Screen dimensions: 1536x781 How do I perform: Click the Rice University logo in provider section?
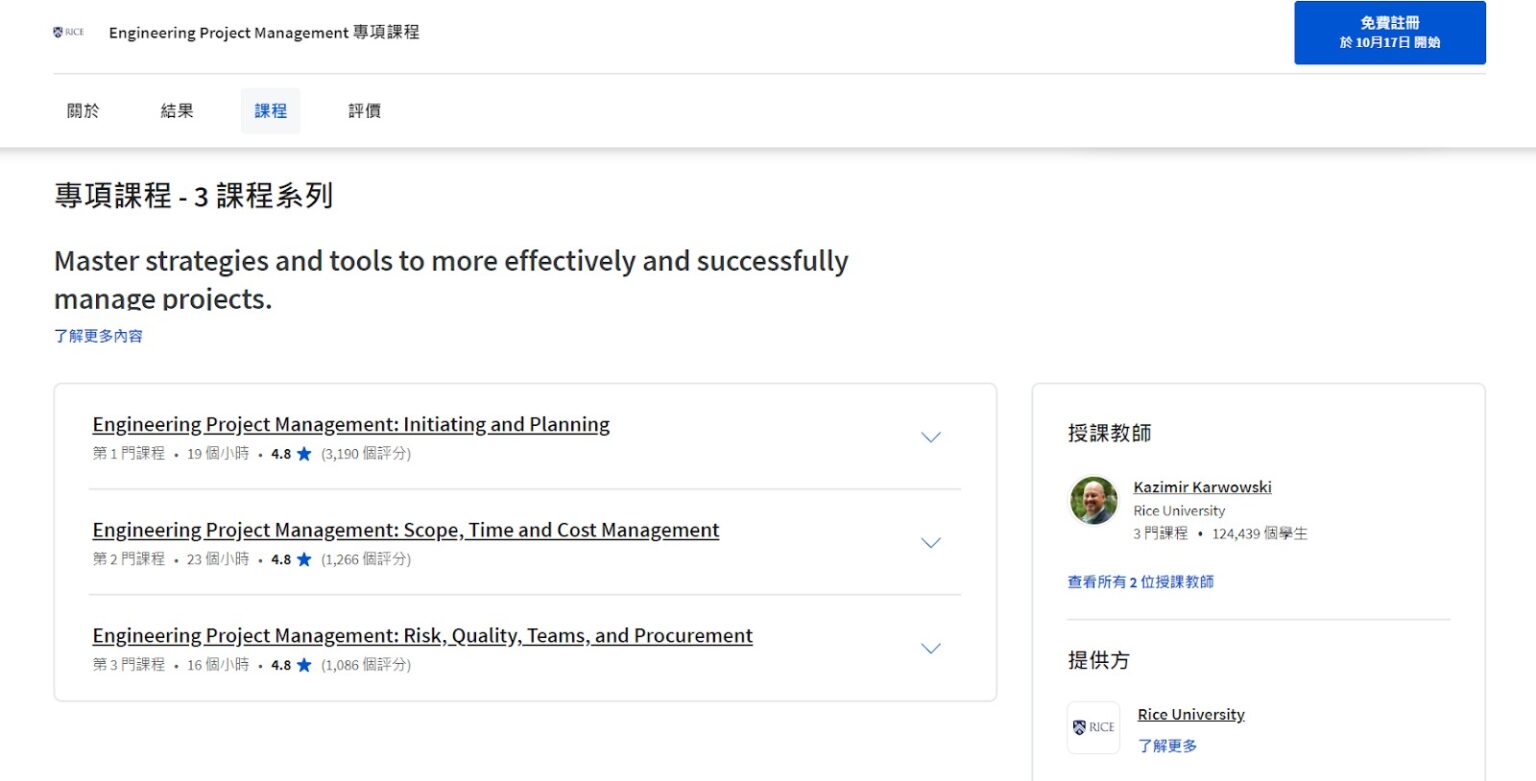click(1093, 727)
